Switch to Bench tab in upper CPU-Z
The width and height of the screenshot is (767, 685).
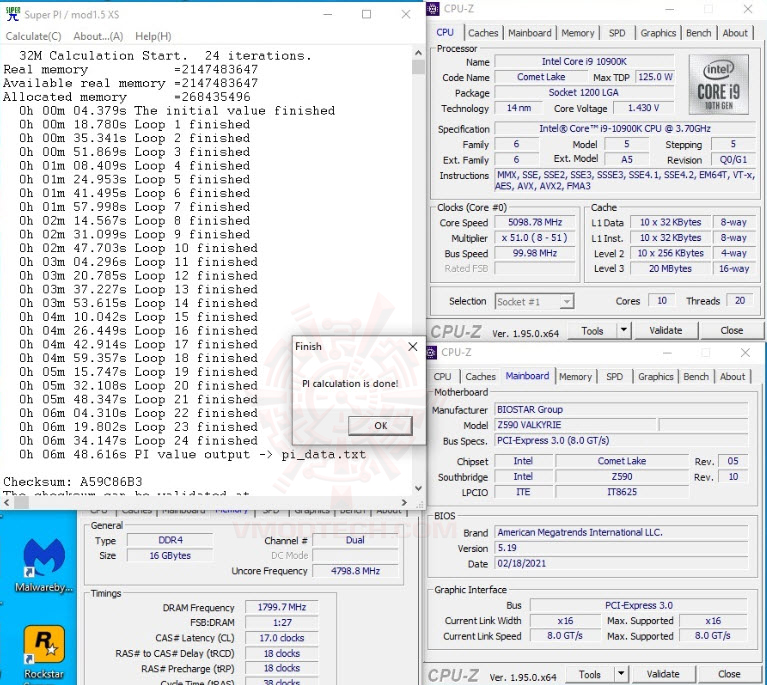coord(698,33)
